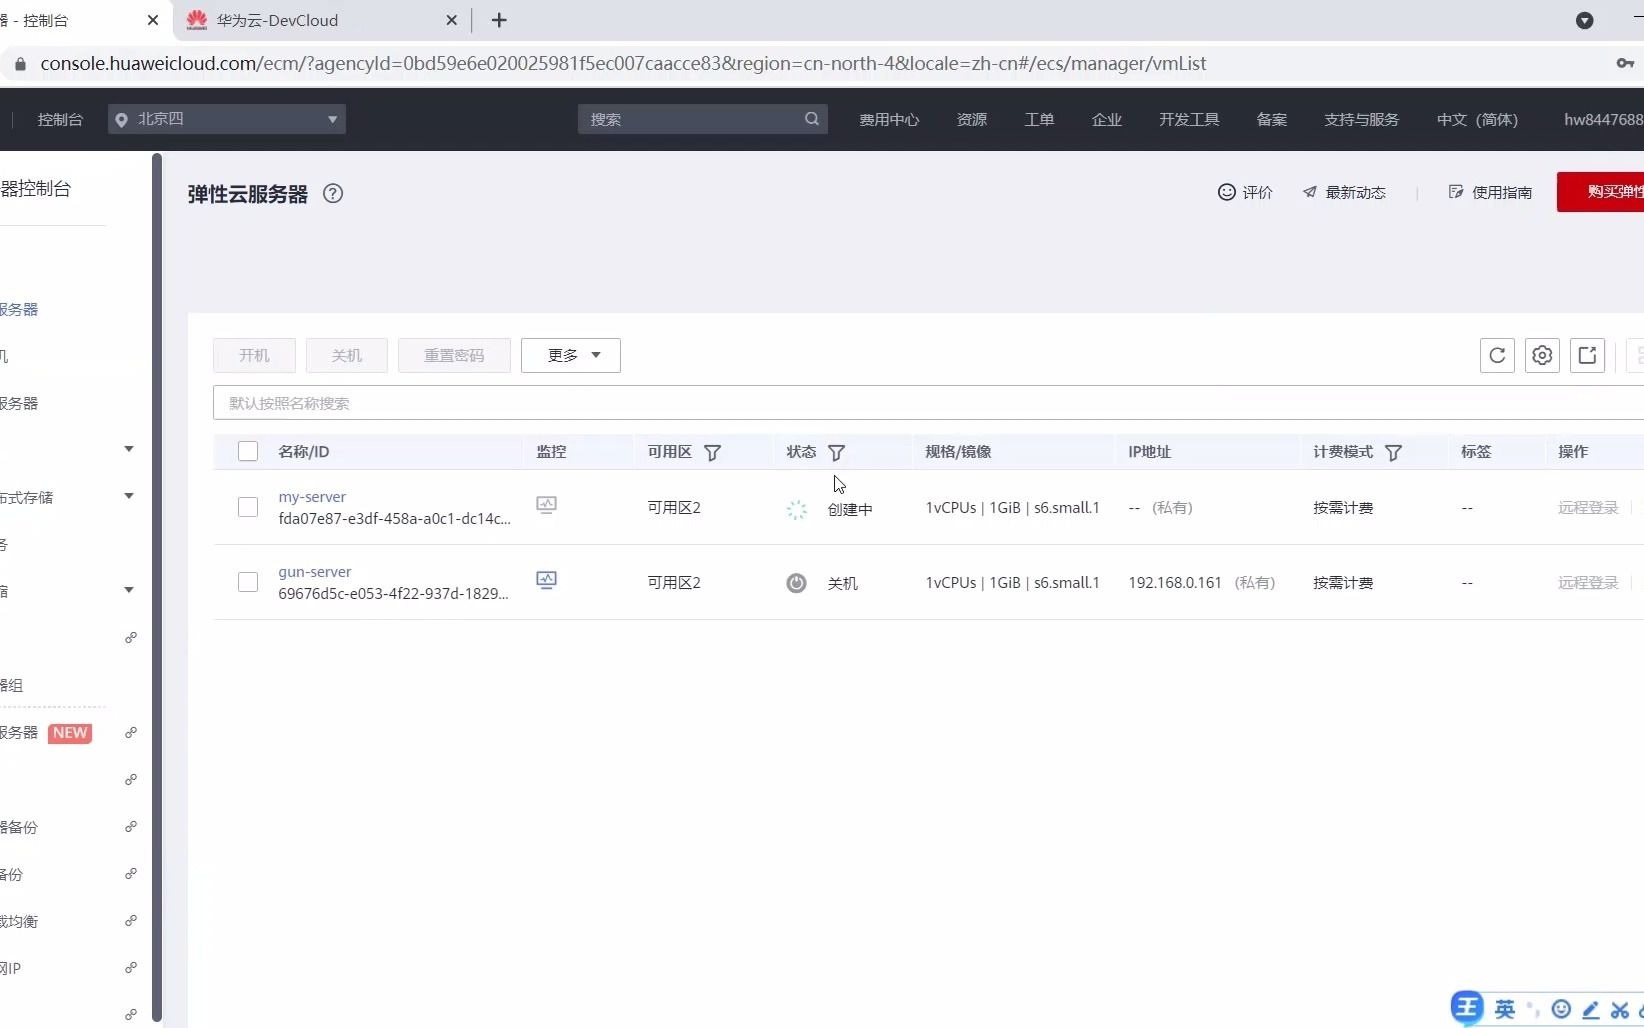Click the search magnifier icon in top bar
This screenshot has width=1644, height=1028.
tap(812, 119)
